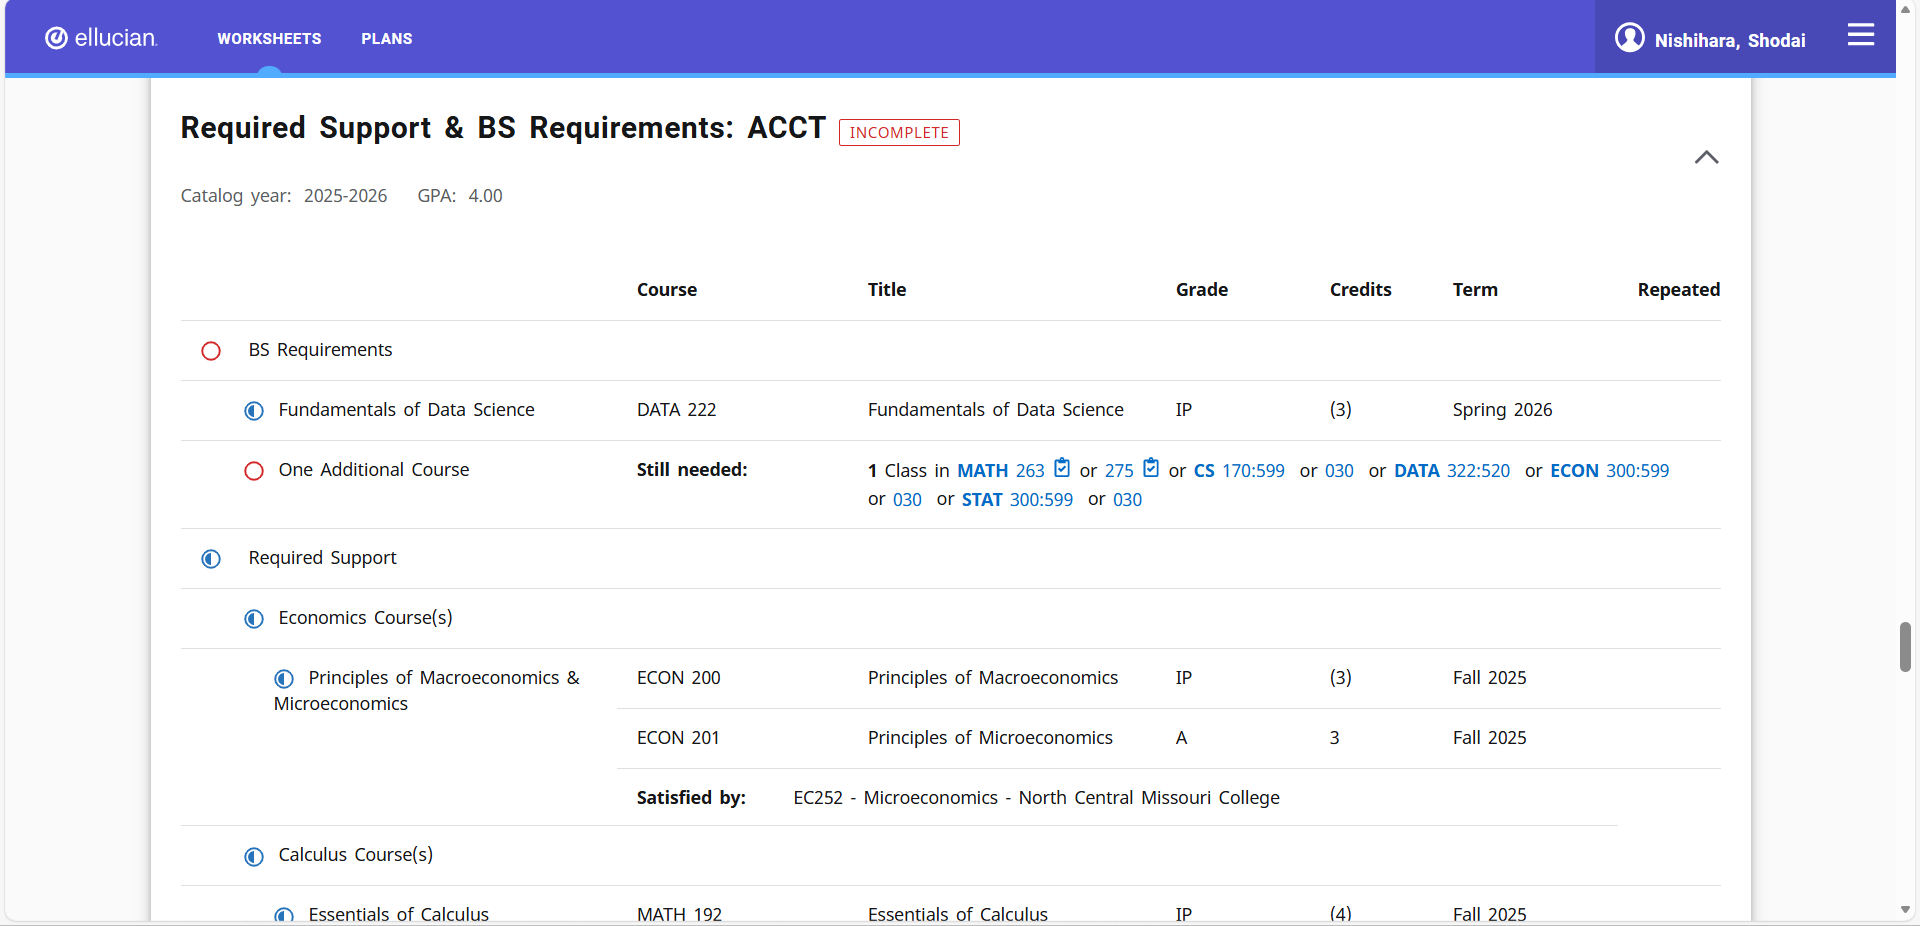Viewport: 1920px width, 926px height.
Task: Open the ECON 300:599 course link
Action: pos(1609,471)
